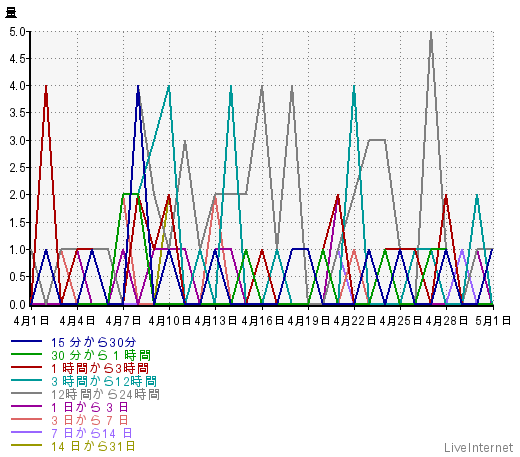Click the olive legend line swatch
The height and width of the screenshot is (457, 520).
26,445
